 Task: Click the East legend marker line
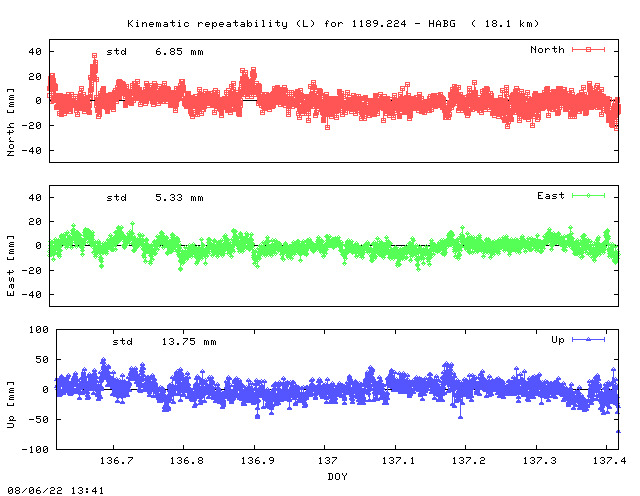(588, 196)
